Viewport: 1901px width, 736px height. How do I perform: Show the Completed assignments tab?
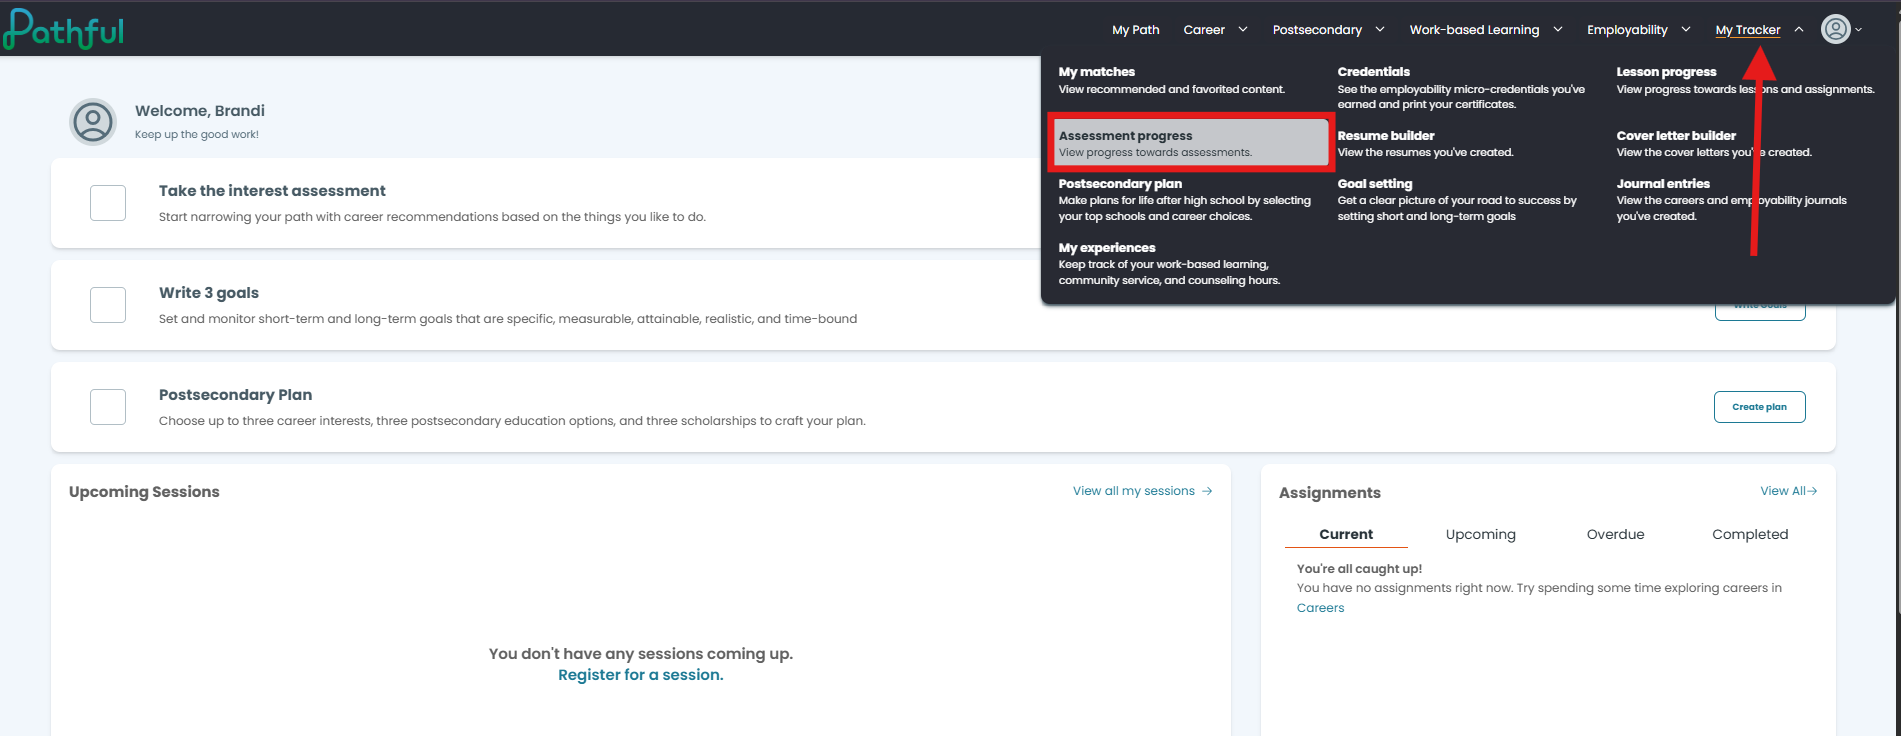coord(1750,534)
